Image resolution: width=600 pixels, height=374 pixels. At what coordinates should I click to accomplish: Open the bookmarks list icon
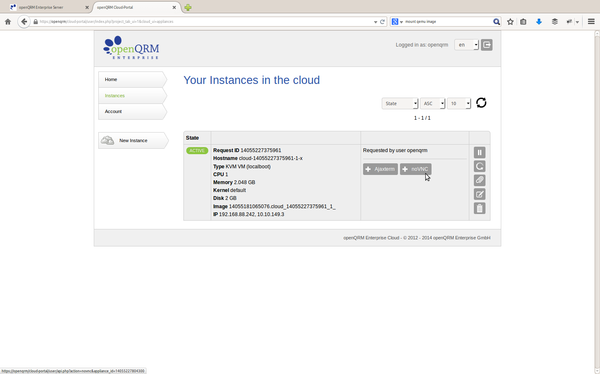pyautogui.click(x=523, y=22)
